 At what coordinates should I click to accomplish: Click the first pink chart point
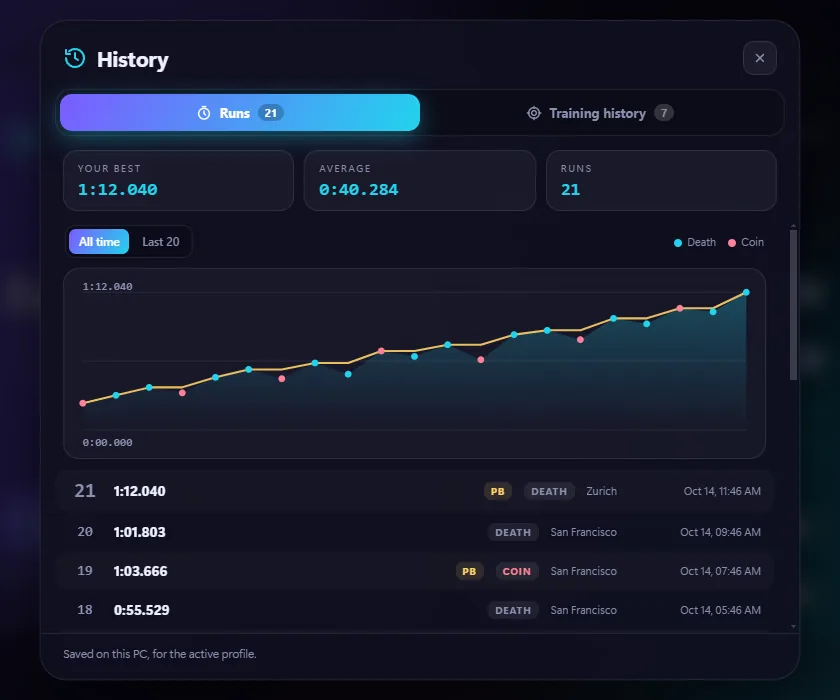pyautogui.click(x=82, y=403)
